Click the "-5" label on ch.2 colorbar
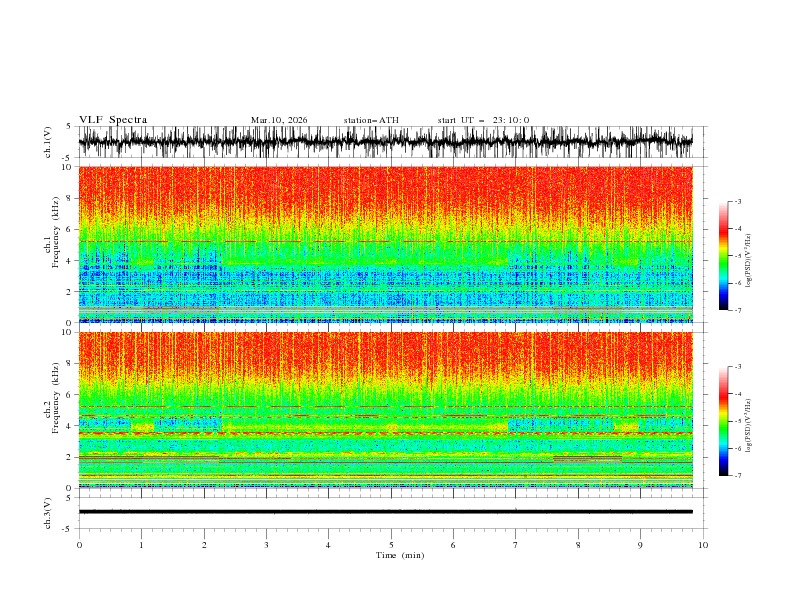 coord(737,421)
